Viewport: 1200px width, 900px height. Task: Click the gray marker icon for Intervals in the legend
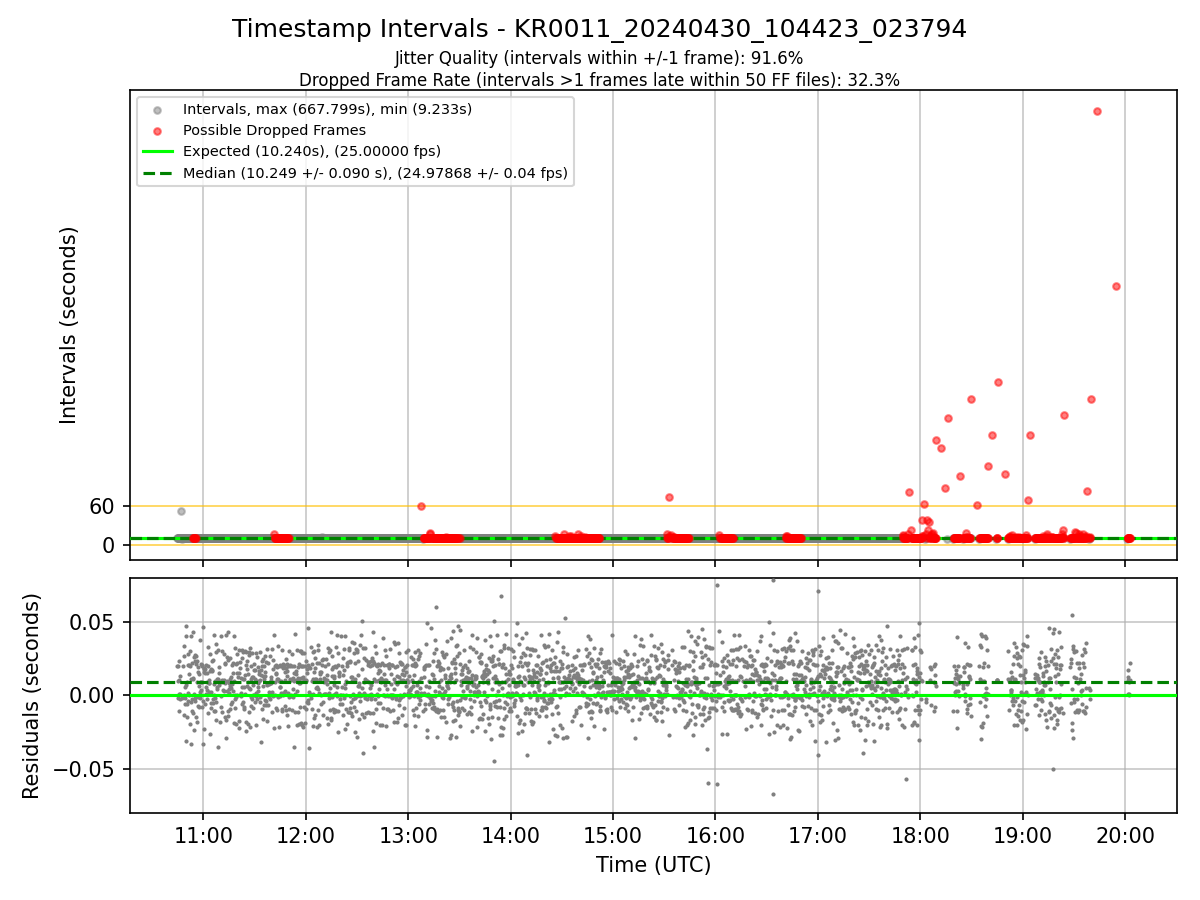click(x=157, y=109)
